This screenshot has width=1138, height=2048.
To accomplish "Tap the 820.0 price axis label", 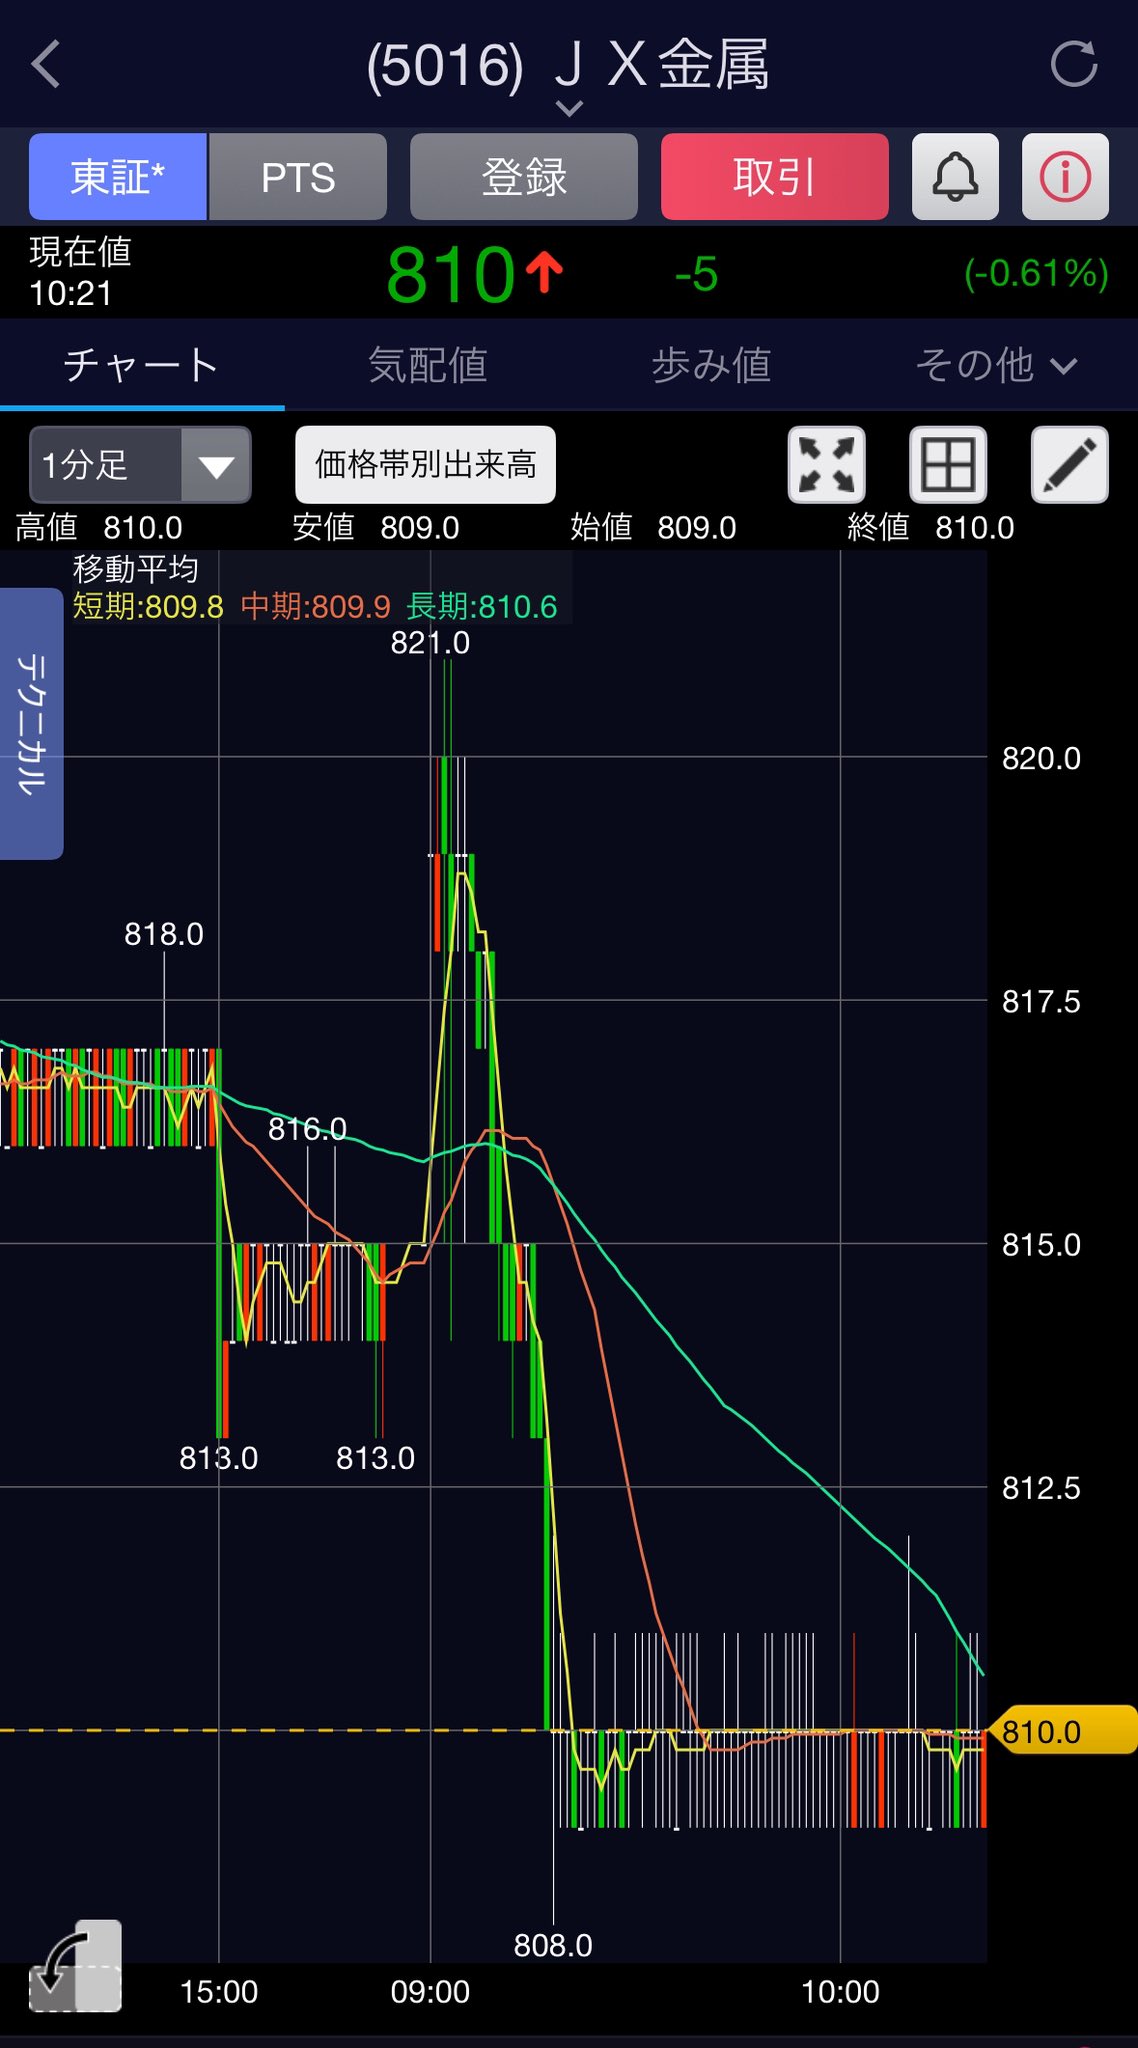I will click(x=1041, y=758).
